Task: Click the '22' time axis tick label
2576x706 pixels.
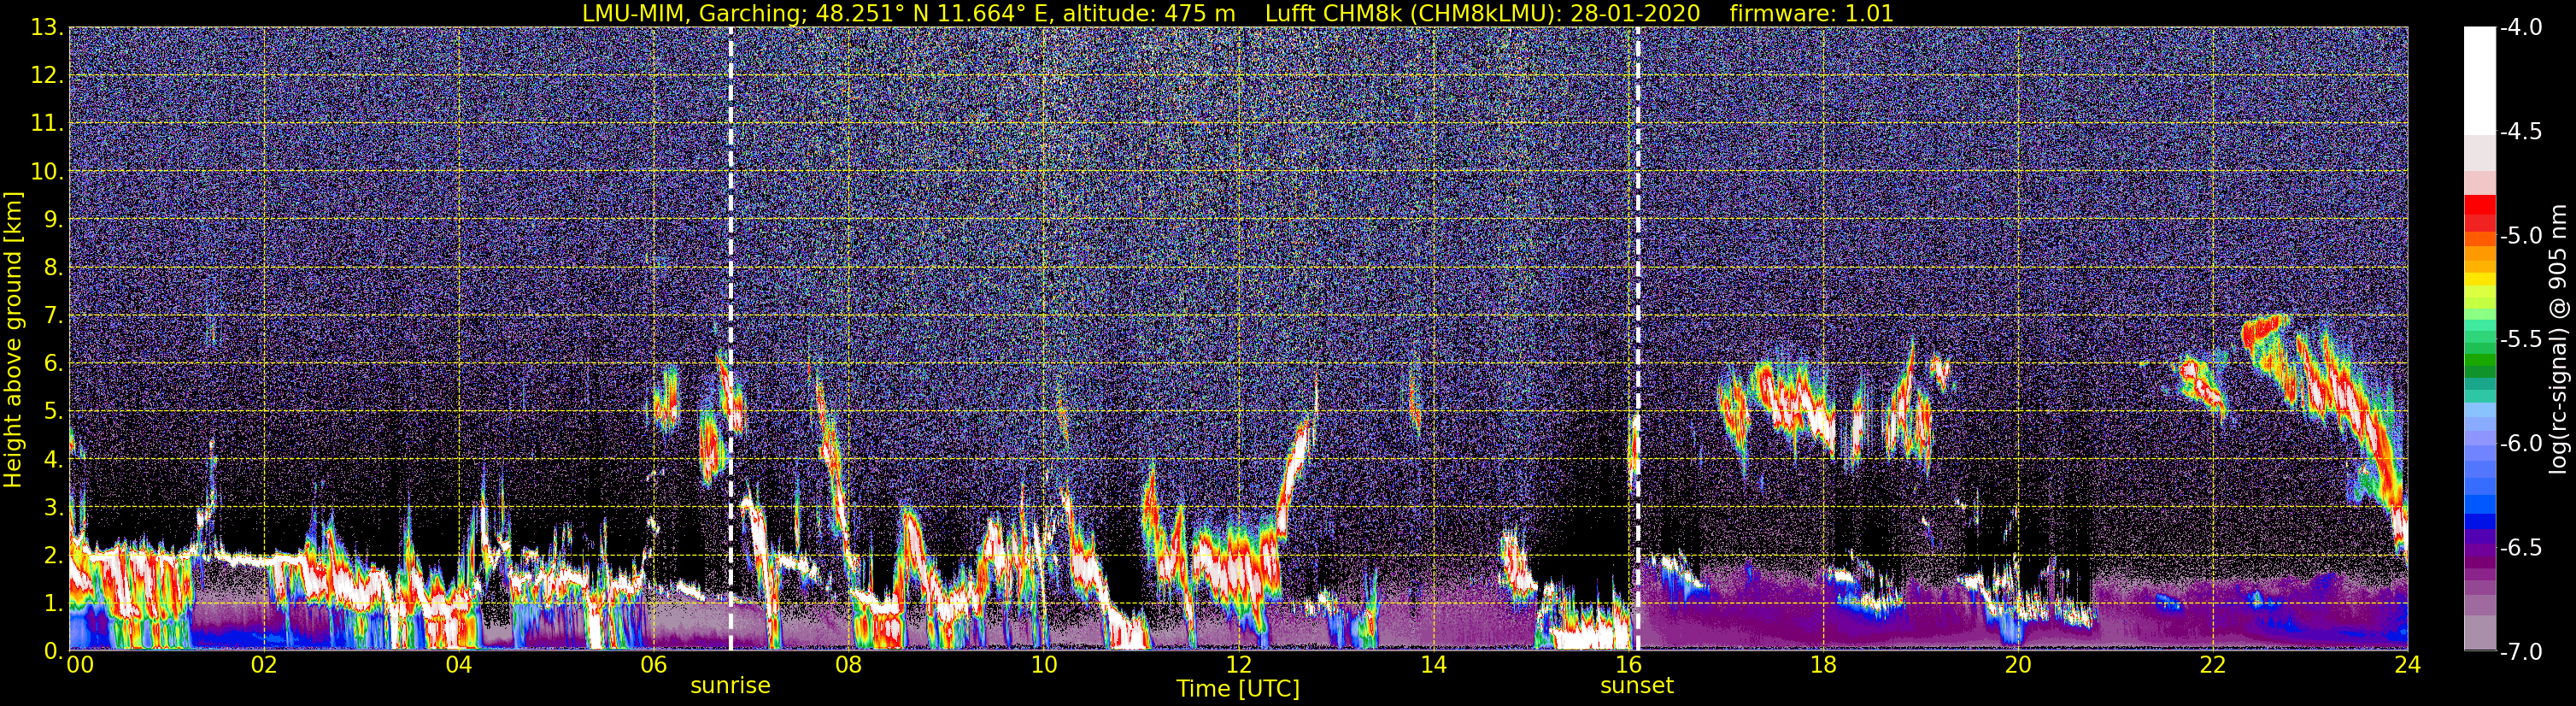Action: [x=2213, y=666]
